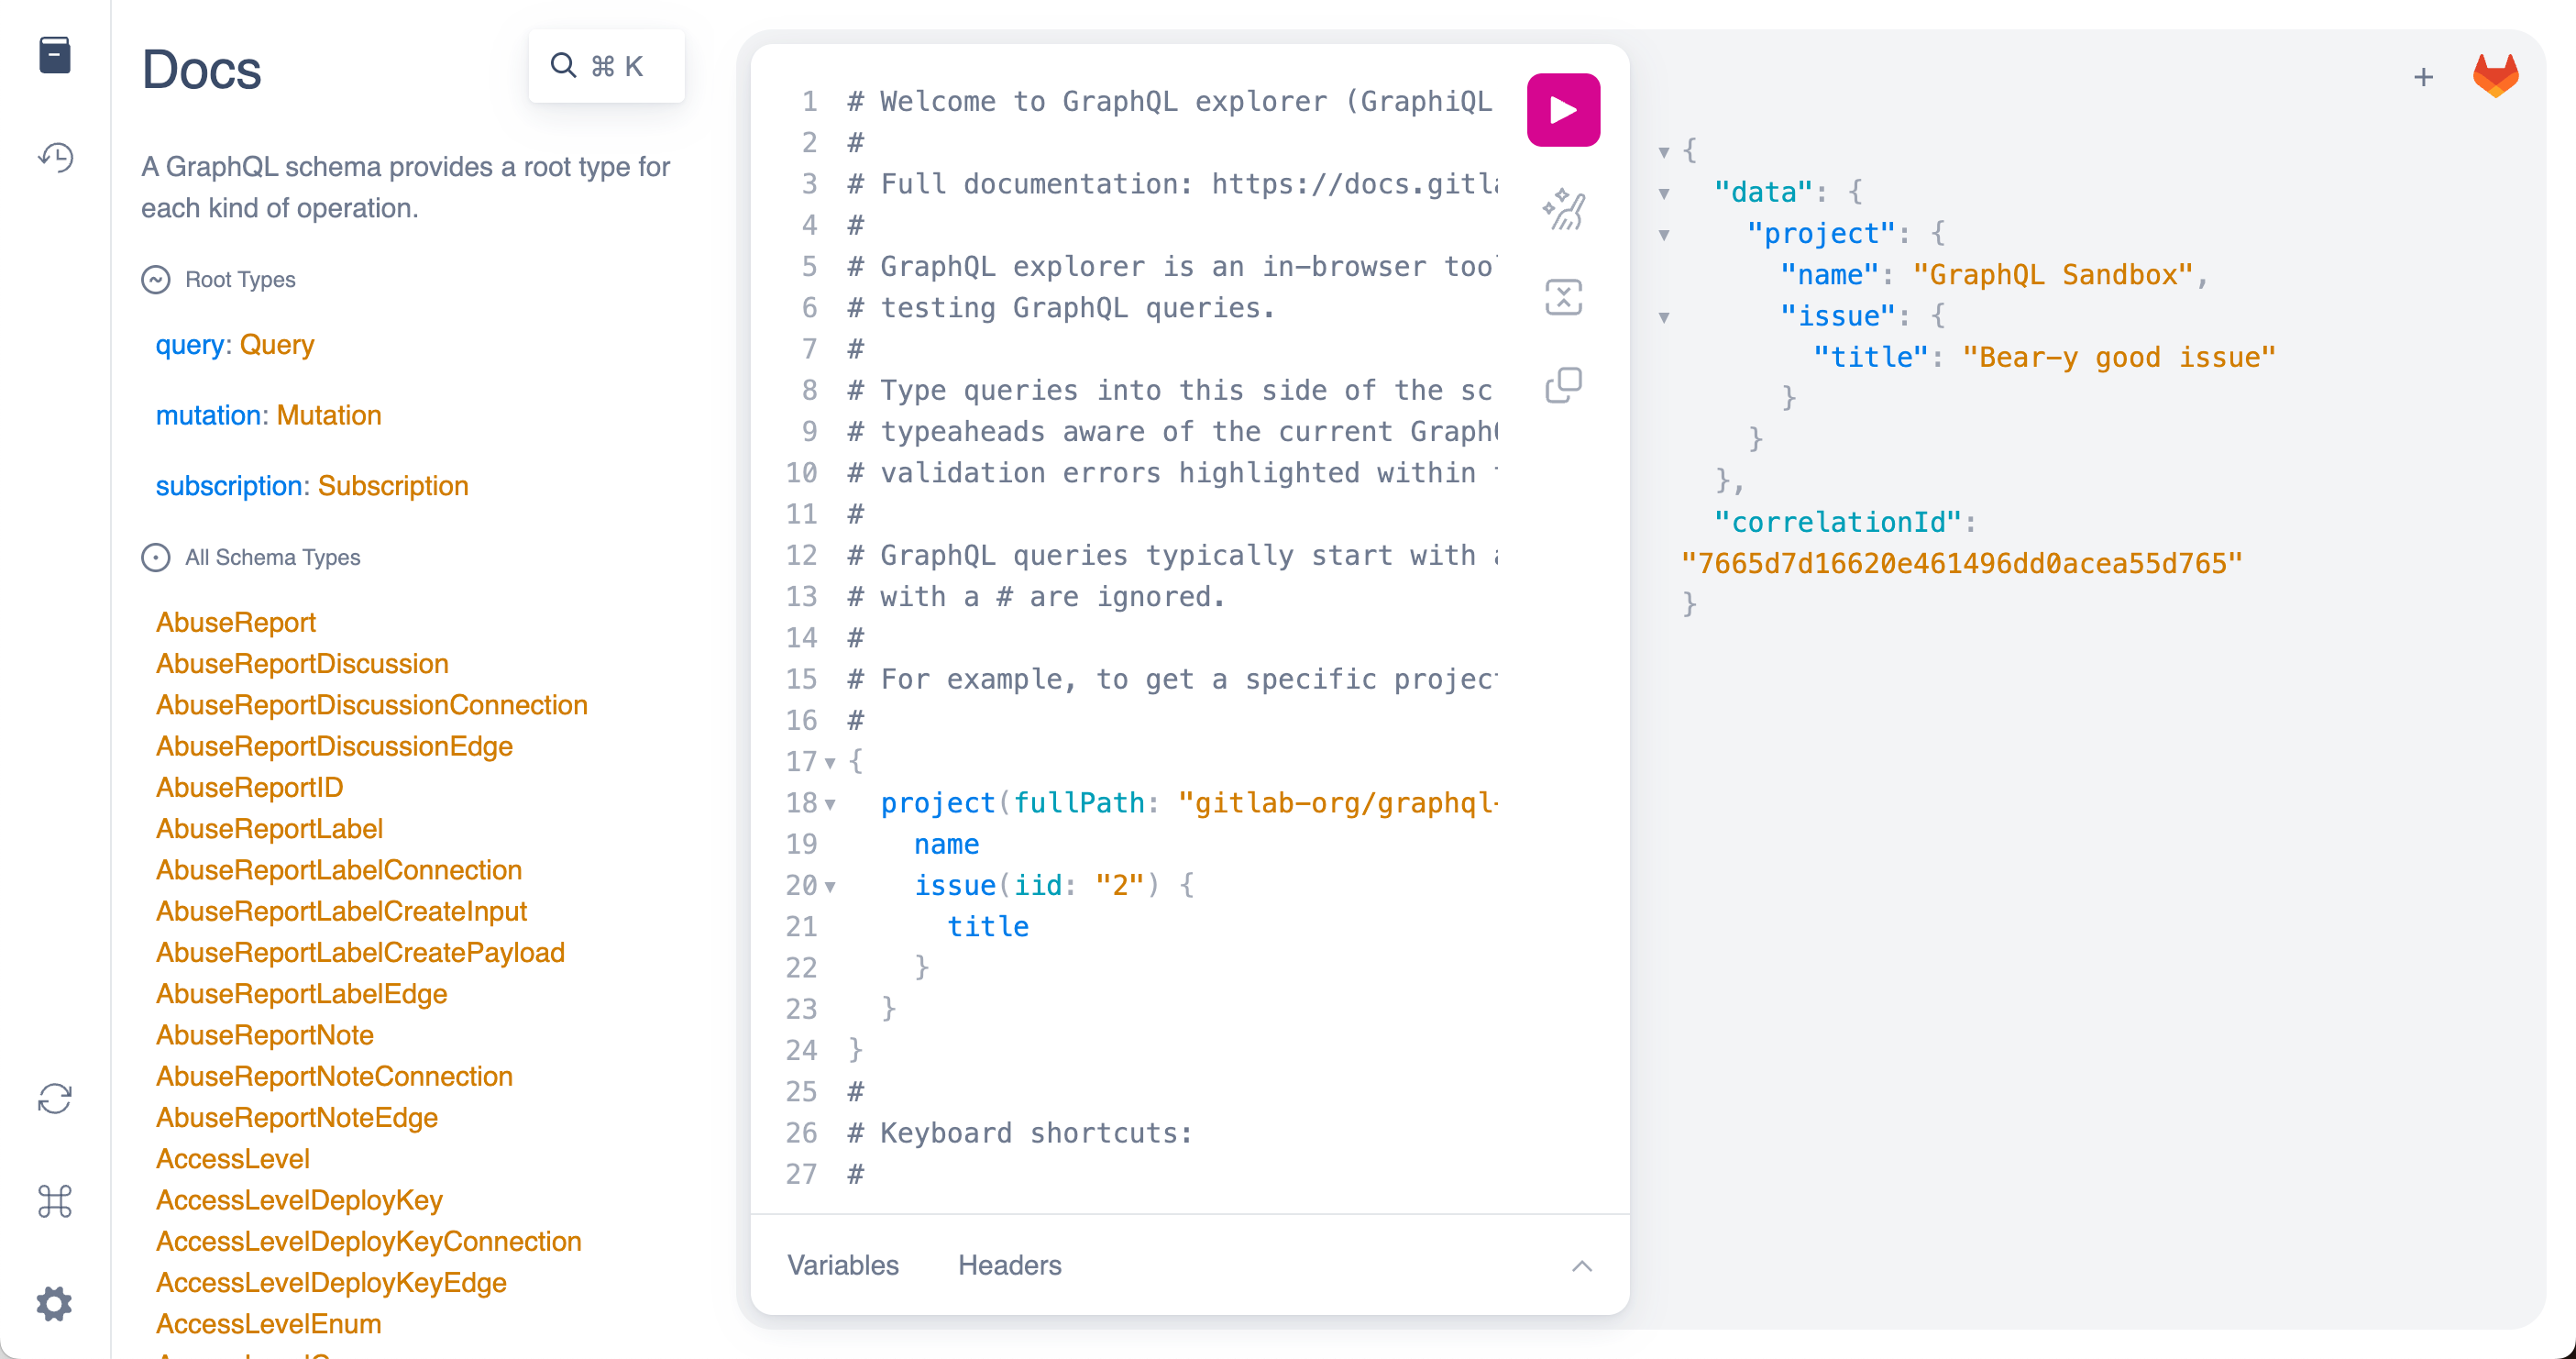
Task: Open the keyboard shortcuts dialog
Action: click(x=54, y=1202)
